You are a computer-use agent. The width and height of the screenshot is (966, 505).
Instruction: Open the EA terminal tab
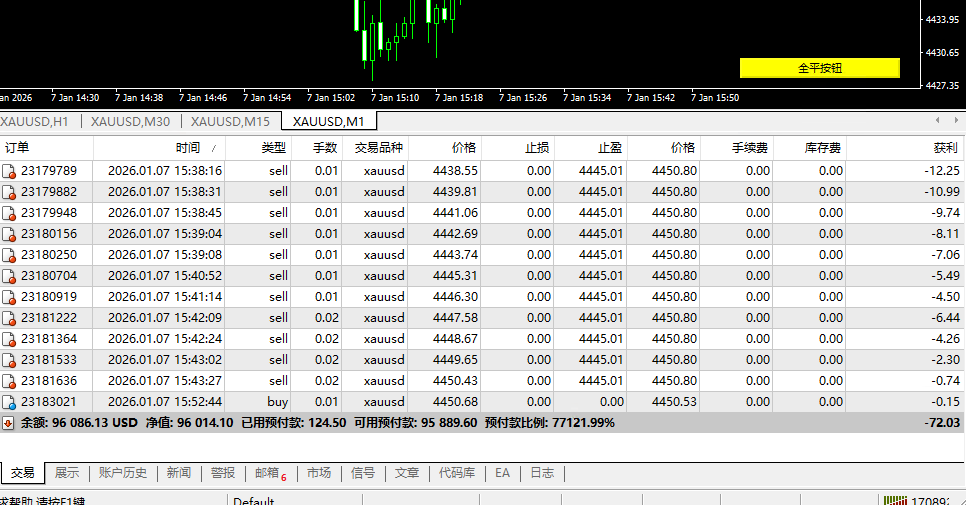tap(502, 472)
